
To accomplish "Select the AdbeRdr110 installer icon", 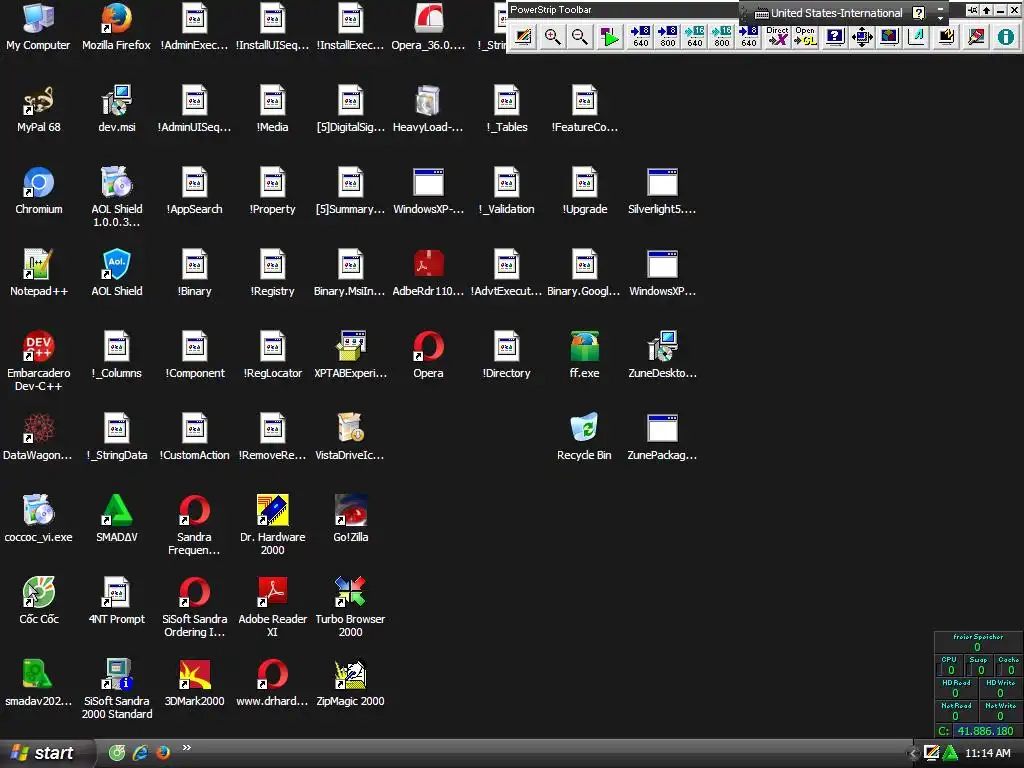I will [428, 272].
